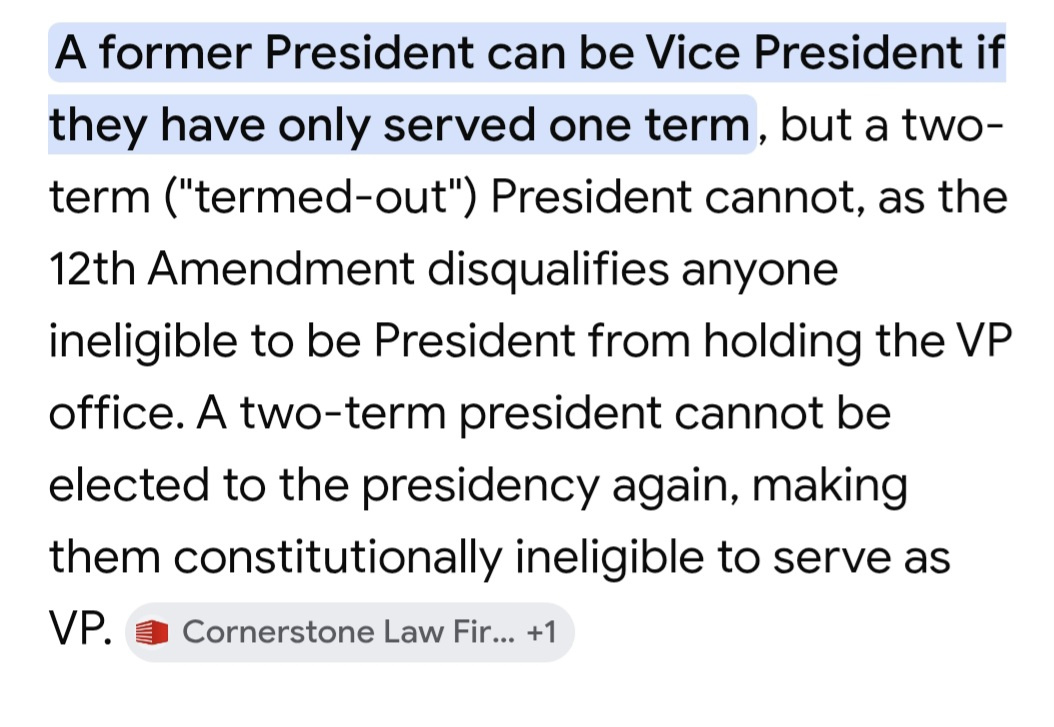Click the phrase 'A two-term president cannot be'
This screenshot has height=727, width=1054.
[544, 413]
